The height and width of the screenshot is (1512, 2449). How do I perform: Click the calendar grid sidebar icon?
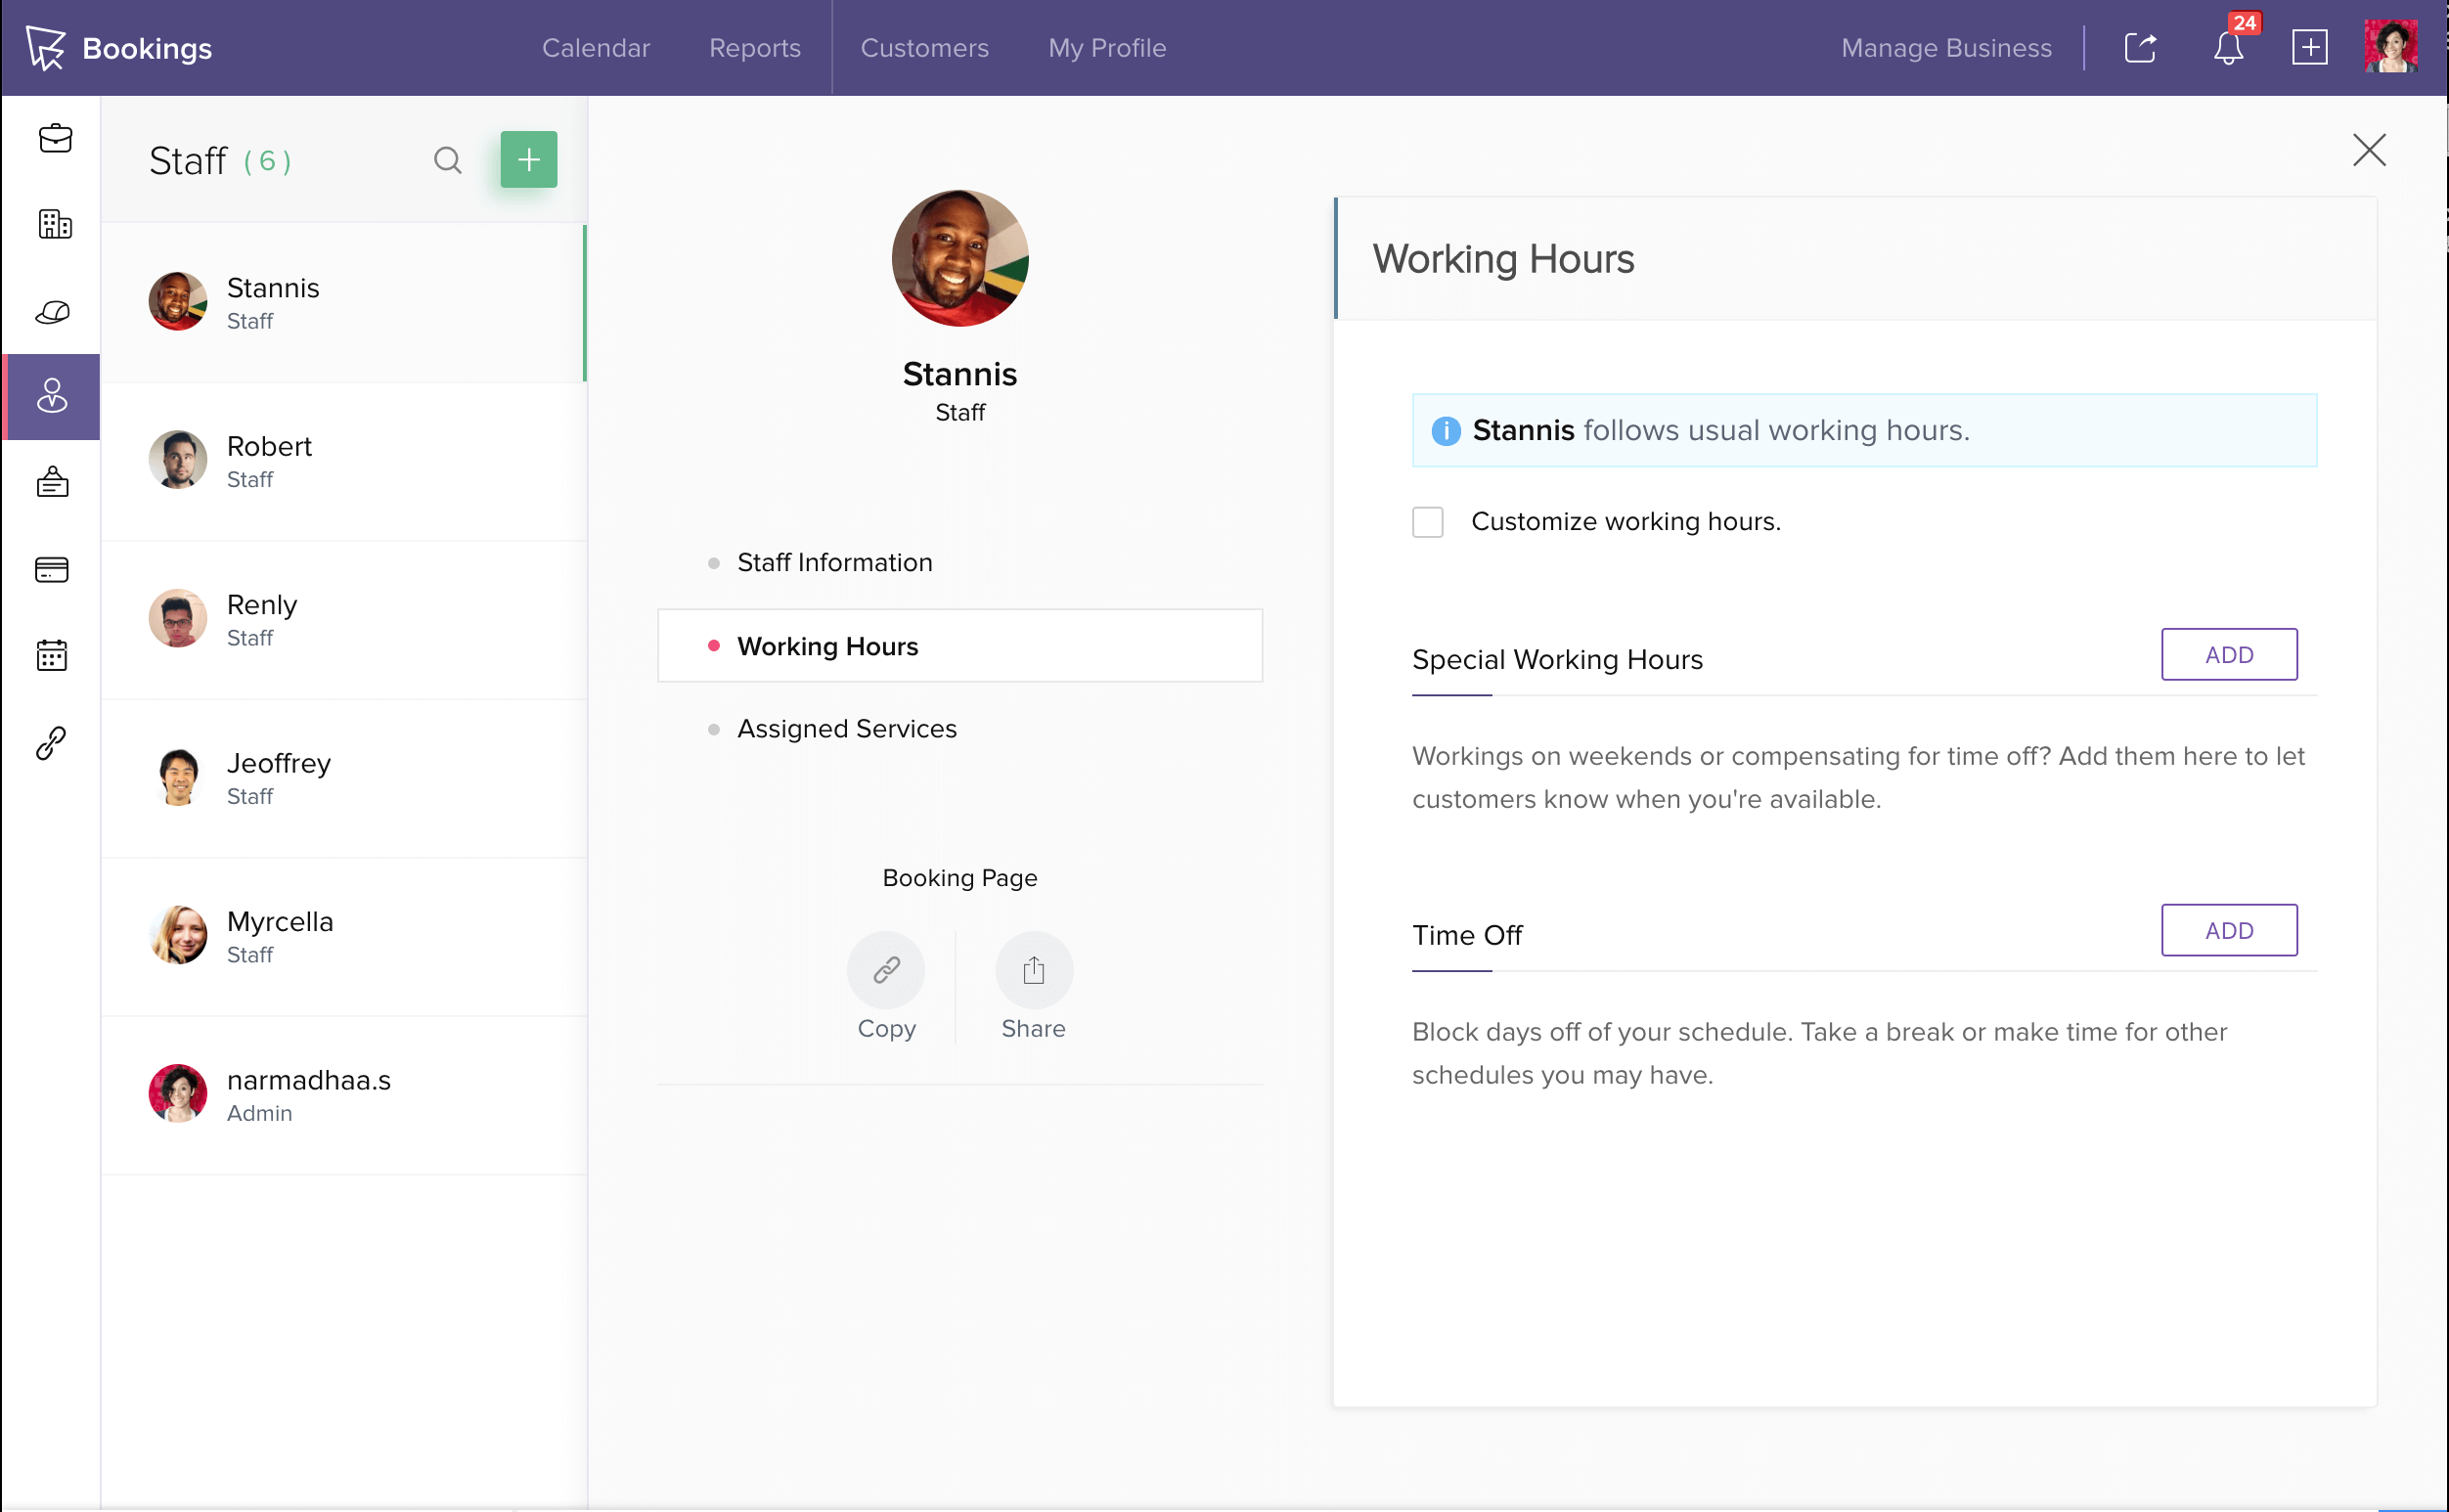tap(52, 656)
